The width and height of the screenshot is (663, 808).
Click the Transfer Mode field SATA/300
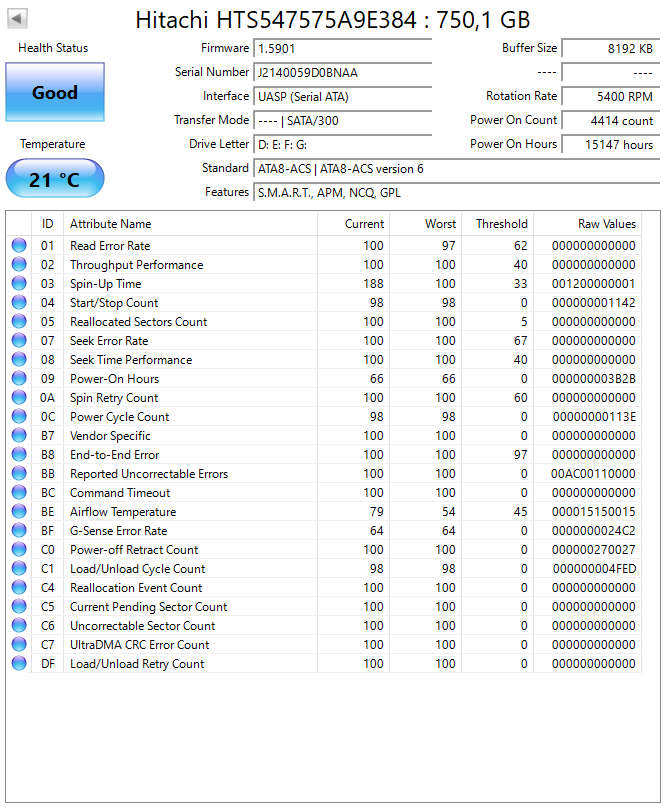point(343,121)
